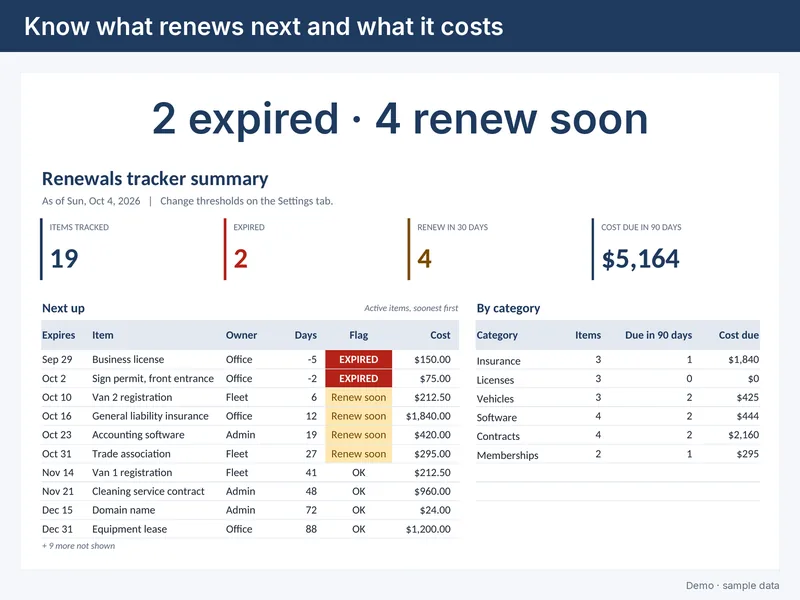Screen dimensions: 800x600
Task: Select the 'Equipment lease' item
Action: [x=130, y=529]
